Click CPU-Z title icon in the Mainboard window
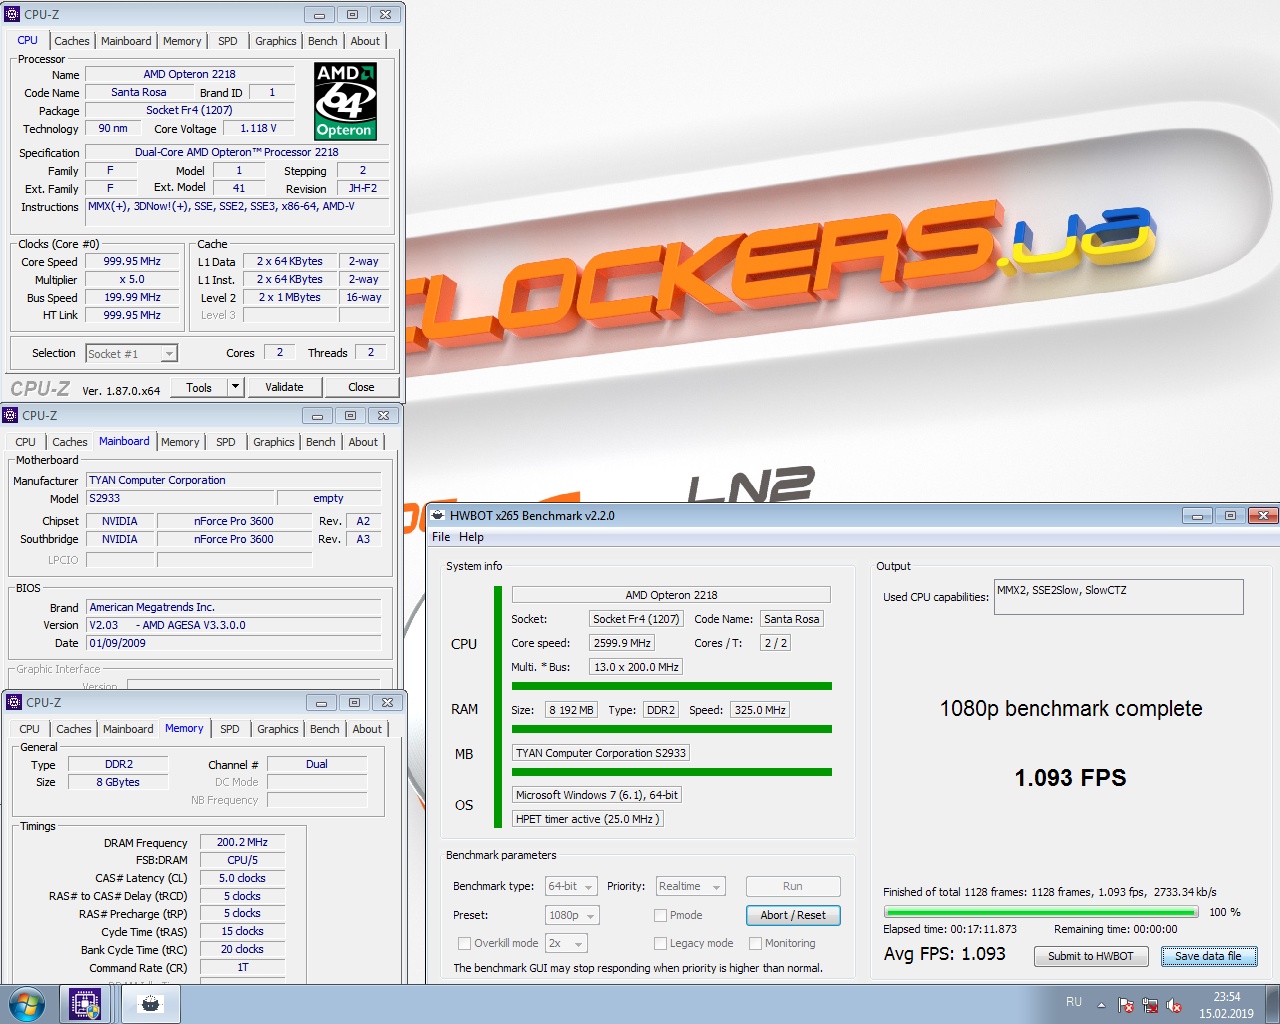This screenshot has height=1024, width=1280. pos(10,415)
